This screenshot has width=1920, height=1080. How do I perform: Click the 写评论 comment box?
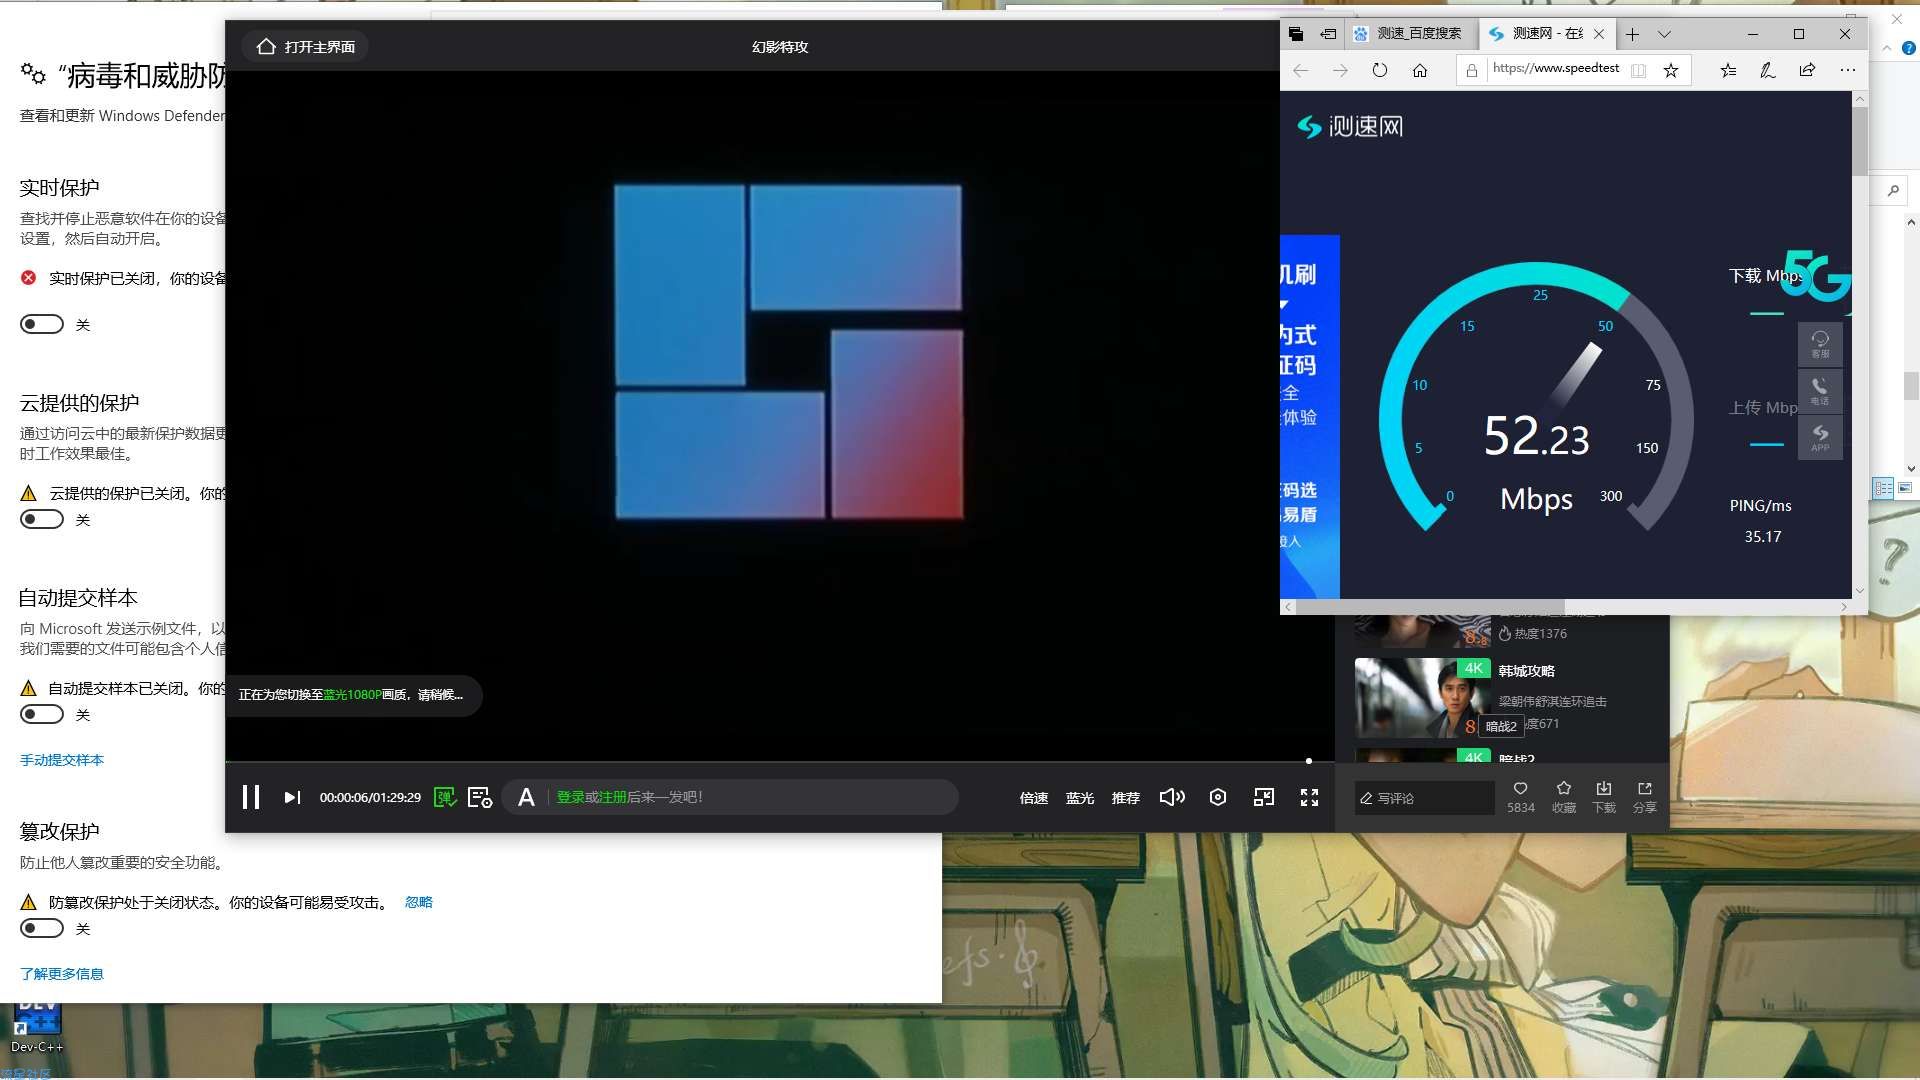(1425, 798)
